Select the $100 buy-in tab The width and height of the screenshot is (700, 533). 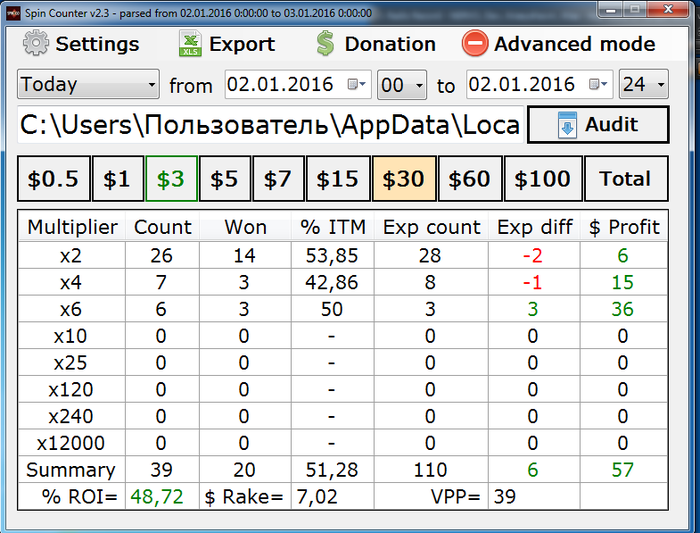(543, 179)
